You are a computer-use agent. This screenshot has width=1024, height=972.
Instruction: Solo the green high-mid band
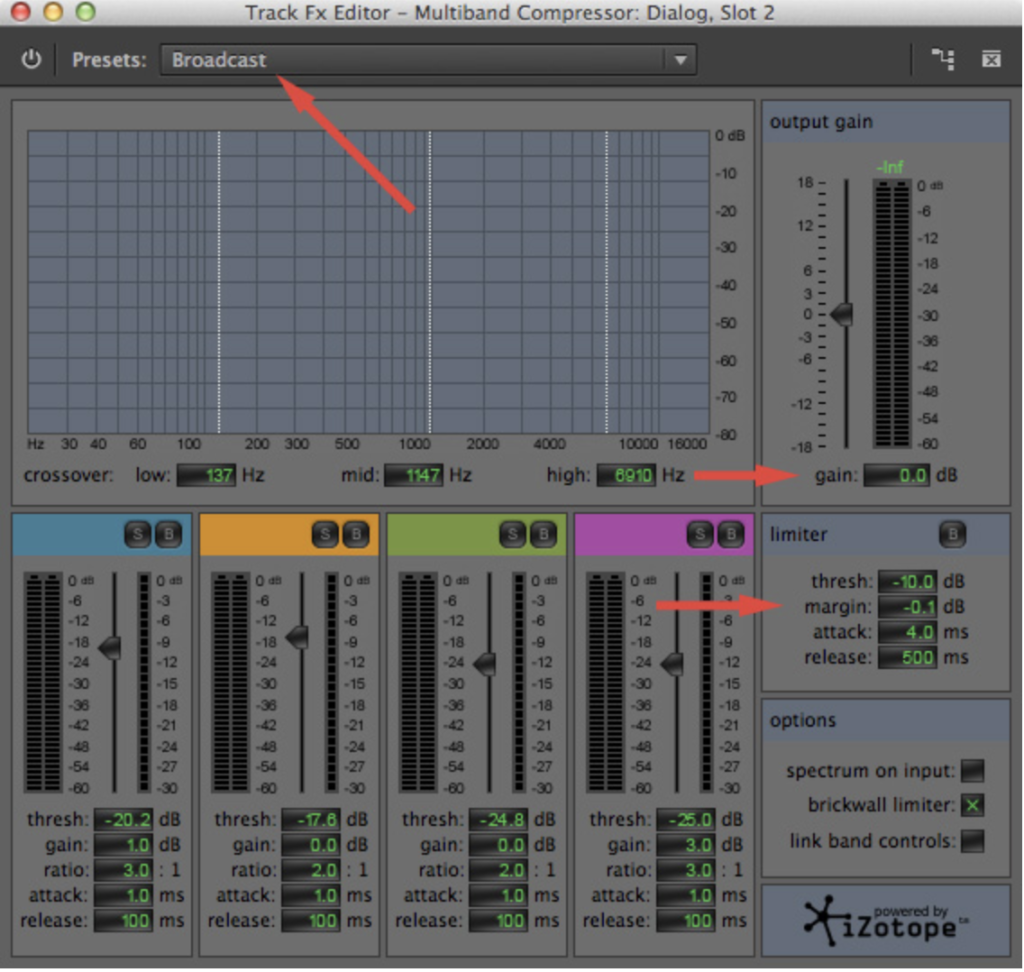pyautogui.click(x=512, y=534)
